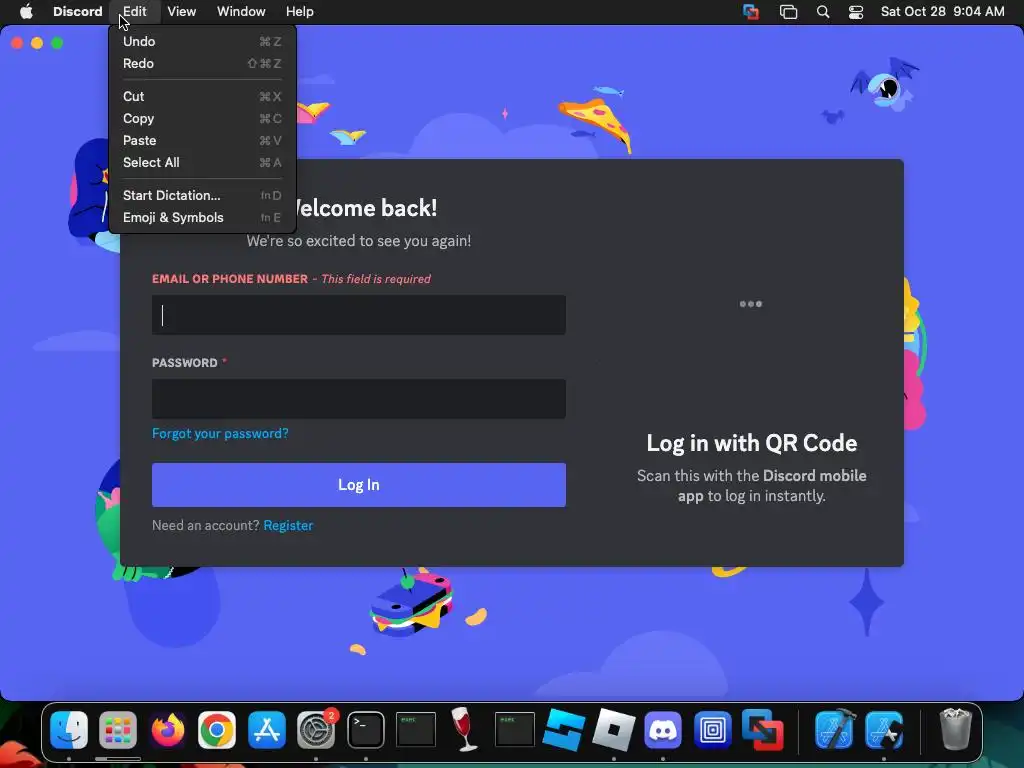Choose Redo from the Edit menu
This screenshot has height=768, width=1024.
[202, 63]
